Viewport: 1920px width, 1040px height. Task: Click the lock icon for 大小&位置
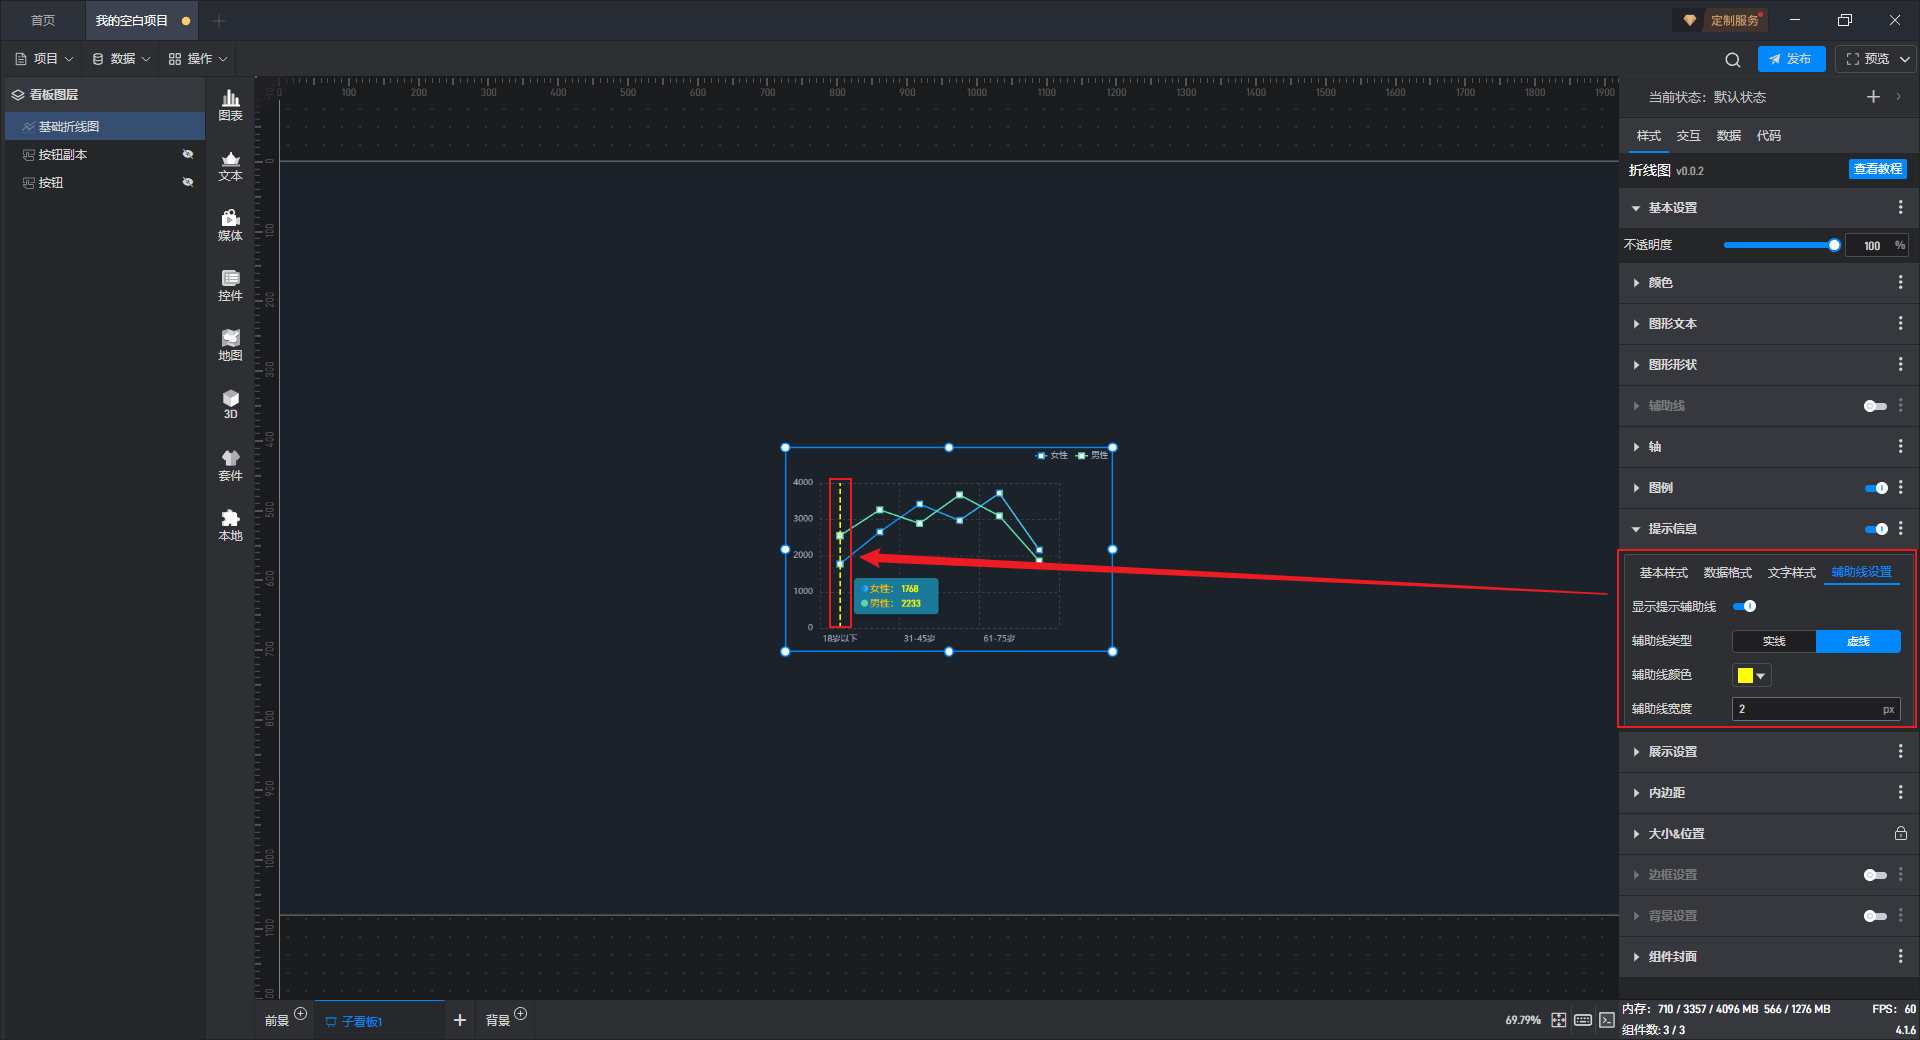pyautogui.click(x=1900, y=834)
